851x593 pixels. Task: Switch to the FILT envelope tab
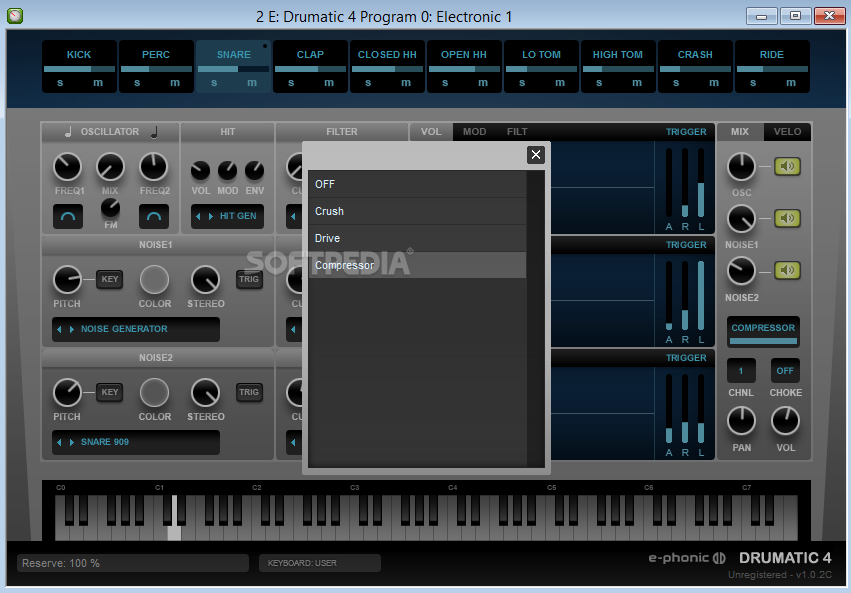(517, 132)
